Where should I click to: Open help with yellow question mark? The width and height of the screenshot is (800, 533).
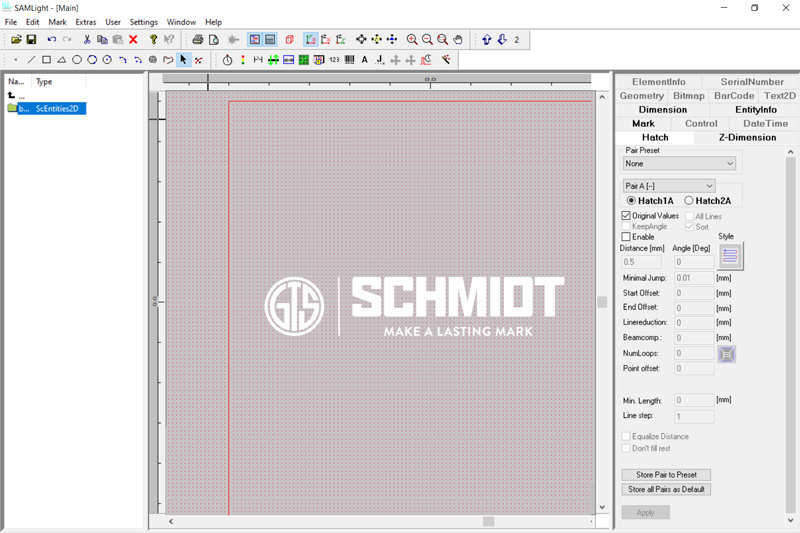pyautogui.click(x=153, y=39)
